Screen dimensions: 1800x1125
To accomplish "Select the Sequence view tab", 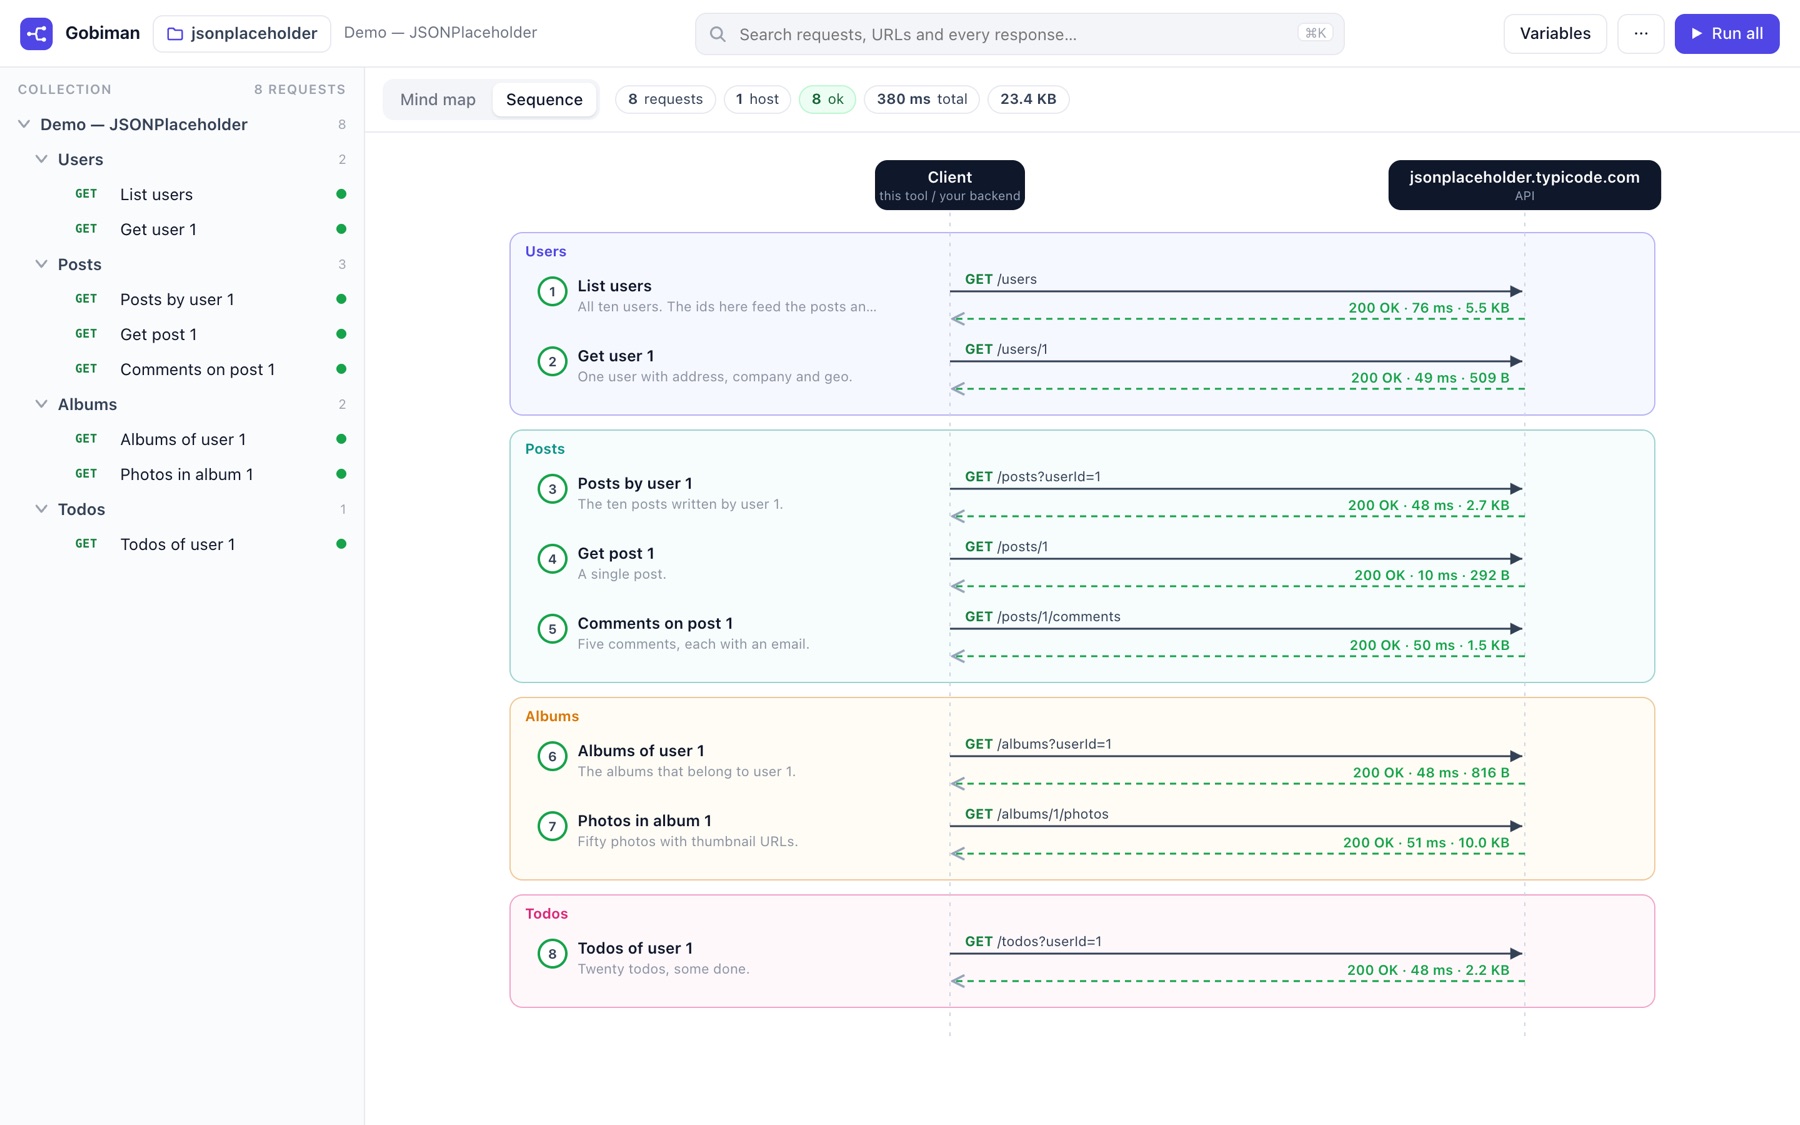I will (x=544, y=99).
